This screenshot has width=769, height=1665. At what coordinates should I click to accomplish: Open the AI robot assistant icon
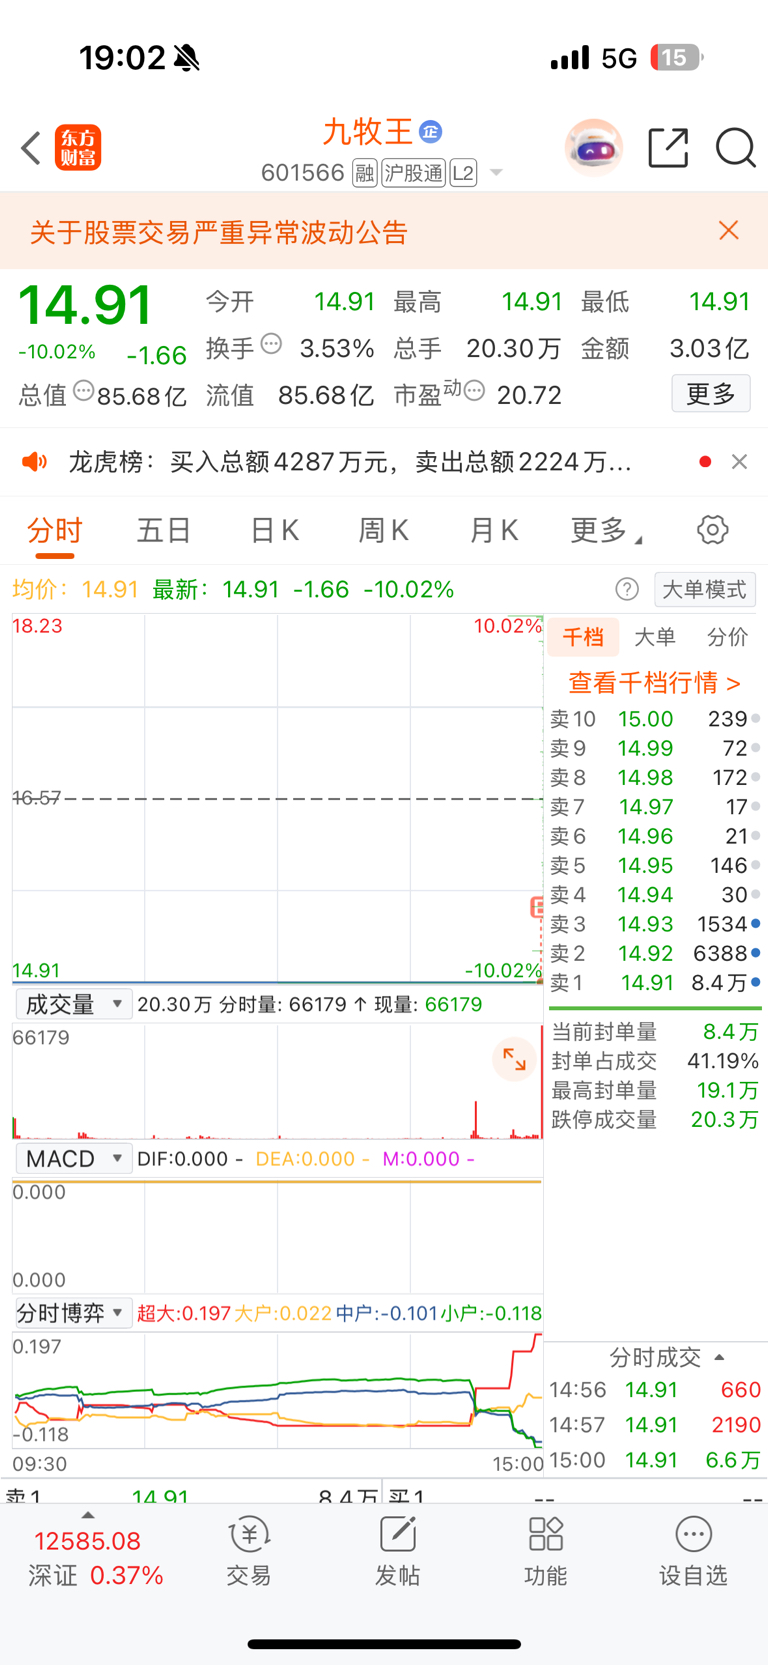[594, 148]
